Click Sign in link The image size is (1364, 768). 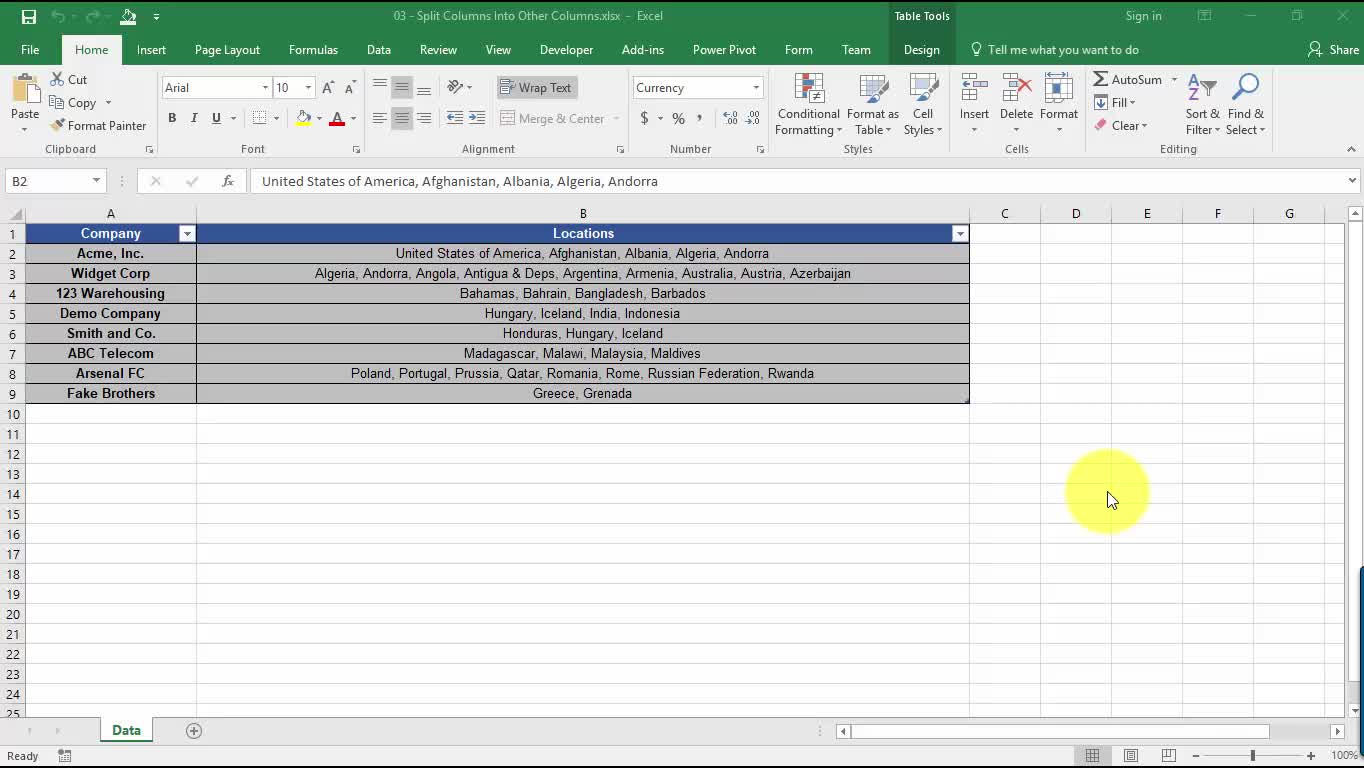pos(1143,16)
